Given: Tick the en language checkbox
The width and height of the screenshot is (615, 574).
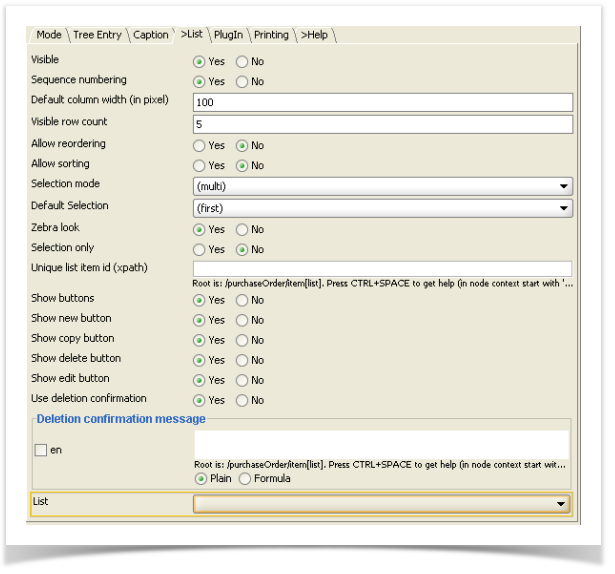Looking at the screenshot, I should pyautogui.click(x=41, y=451).
